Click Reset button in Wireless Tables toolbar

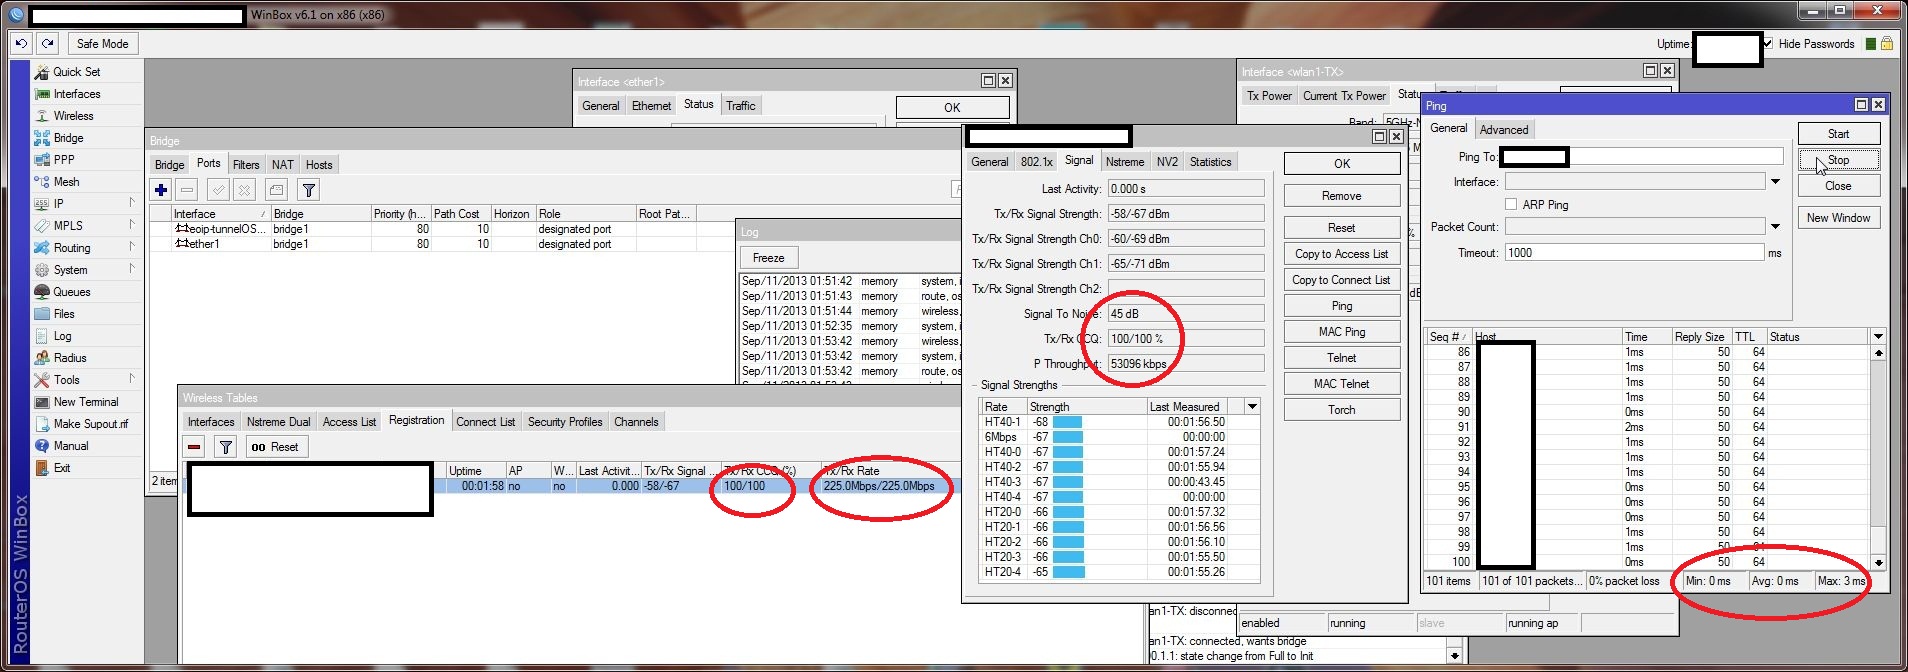point(275,447)
